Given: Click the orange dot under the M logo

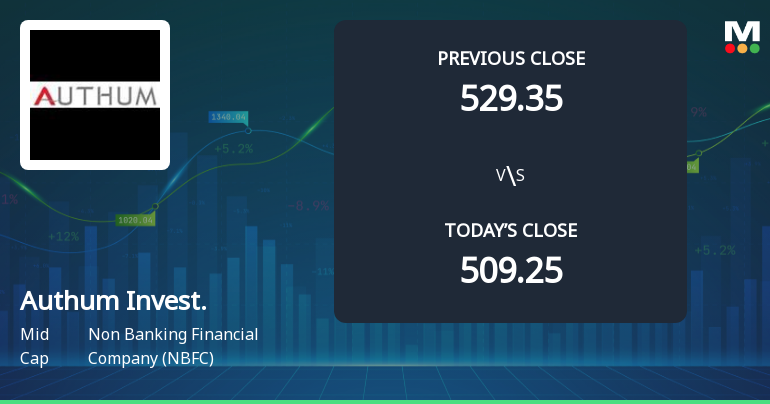Looking at the screenshot, I should 741,48.
